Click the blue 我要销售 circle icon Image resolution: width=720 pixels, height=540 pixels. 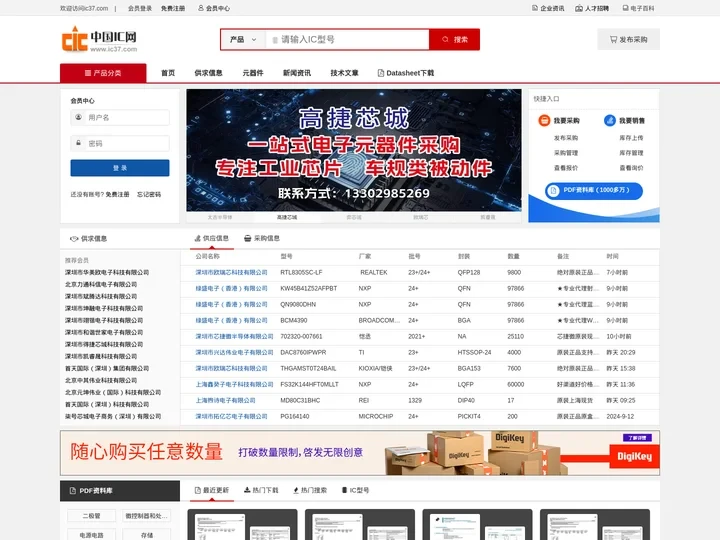(x=609, y=120)
